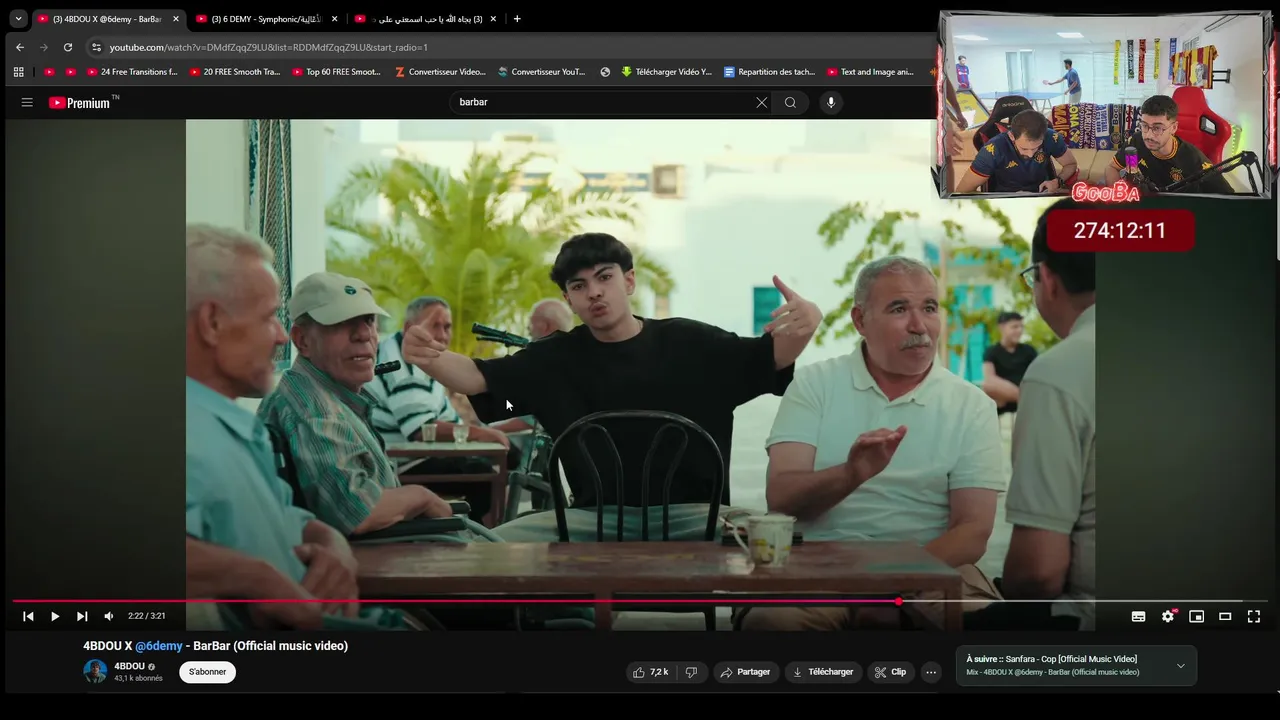This screenshot has height=720, width=1280.
Task: Click the webcam overlay thumbnail
Action: point(1104,105)
